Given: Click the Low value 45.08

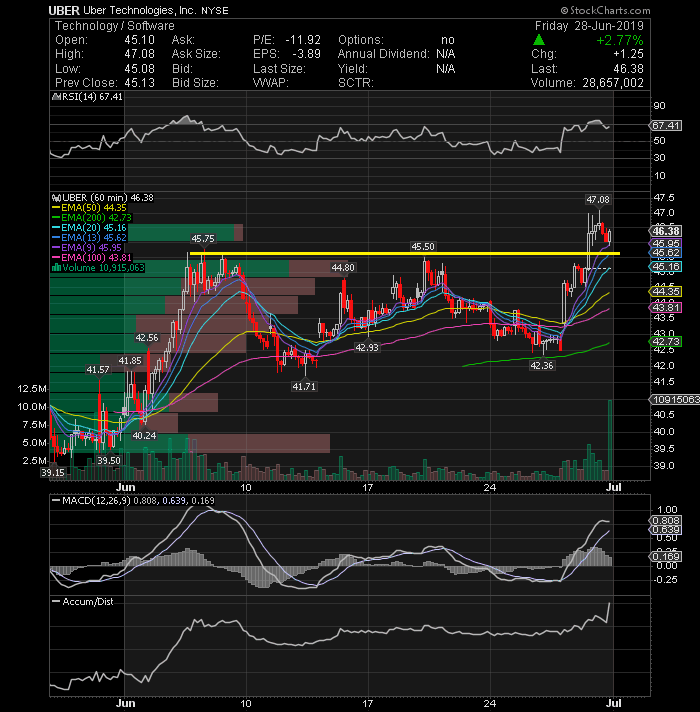Looking at the screenshot, I should click(139, 69).
